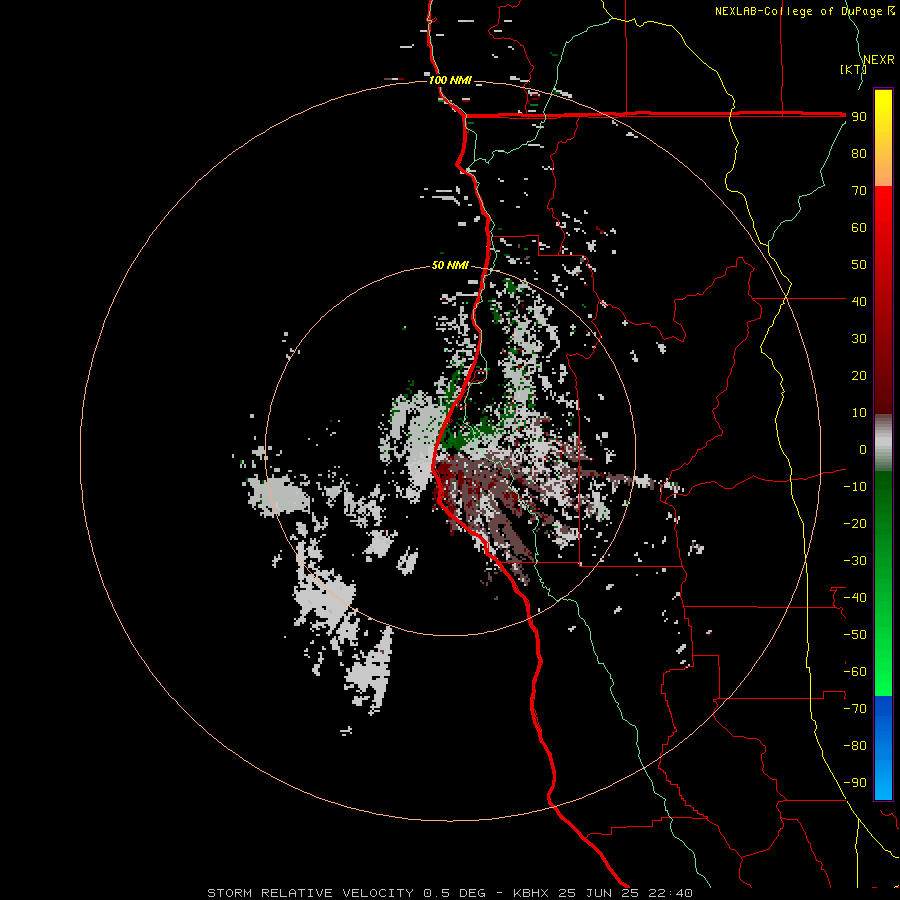Click the "-90" value on velocity scale
This screenshot has width=900, height=900.
pyautogui.click(x=855, y=783)
